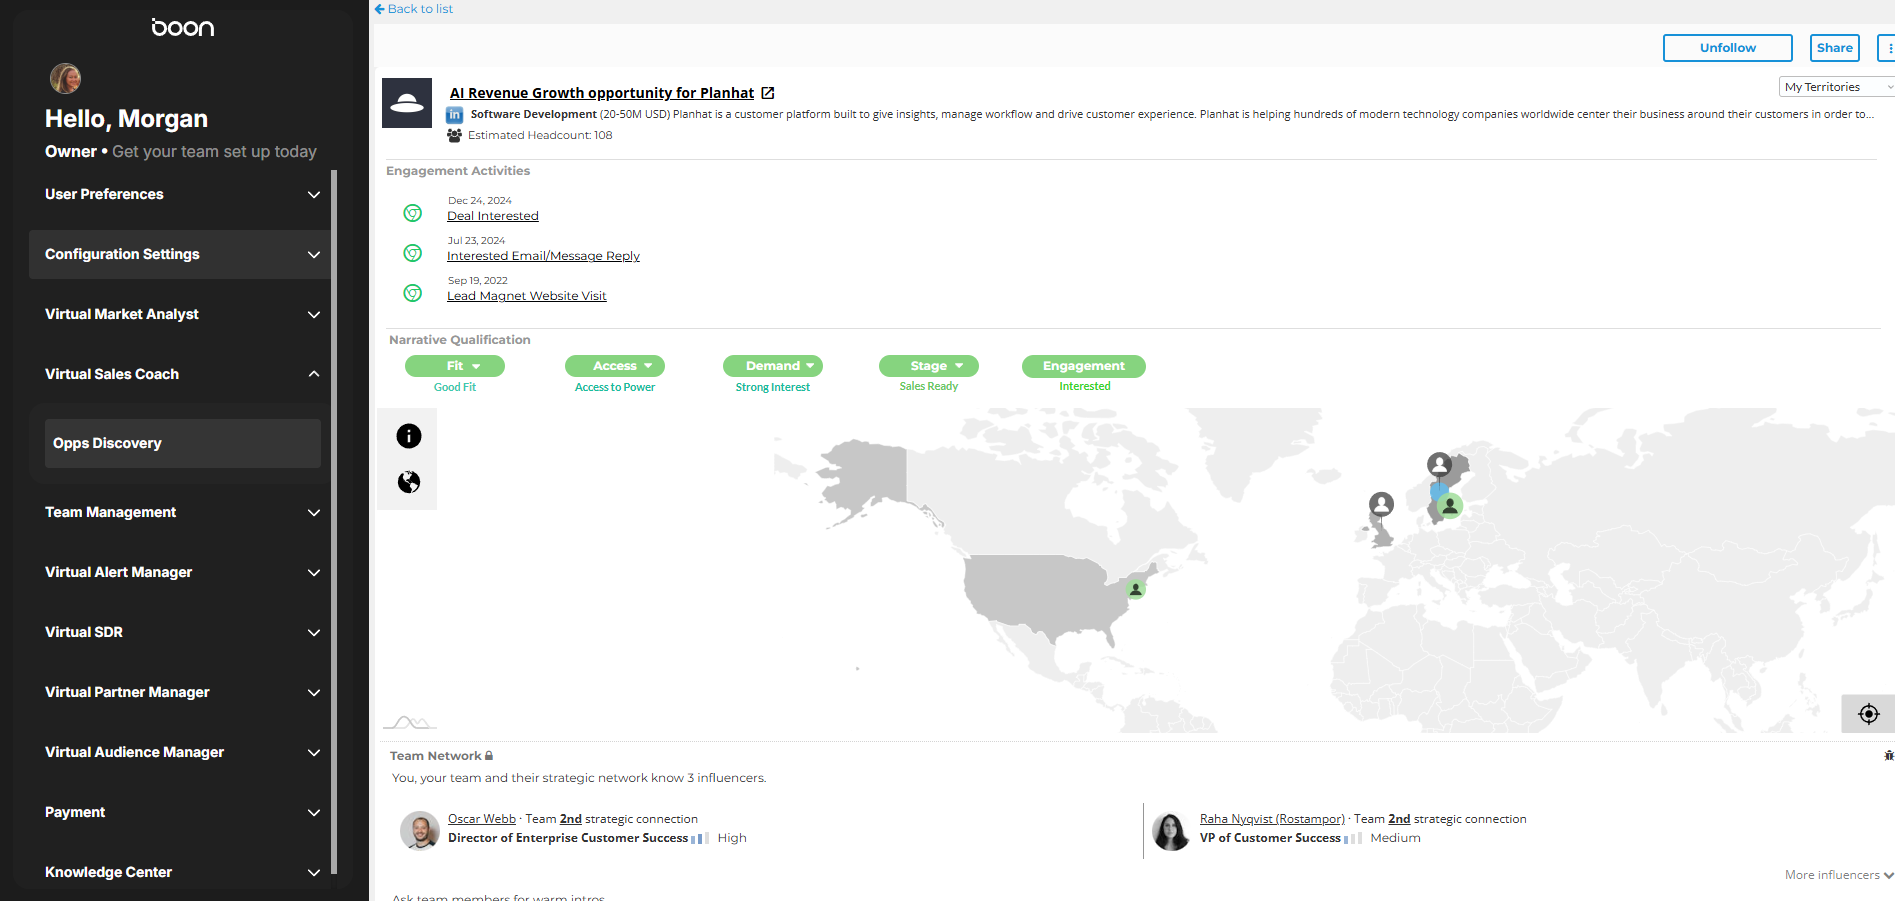Screen dimensions: 1895x901
Task: Collapse Virtual Sales Coach section
Action: (181, 374)
